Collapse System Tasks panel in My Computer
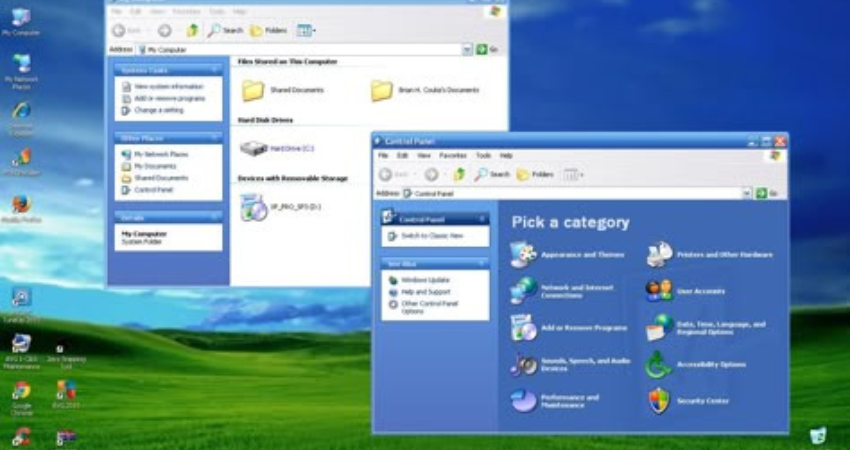850x450 pixels. (215, 70)
